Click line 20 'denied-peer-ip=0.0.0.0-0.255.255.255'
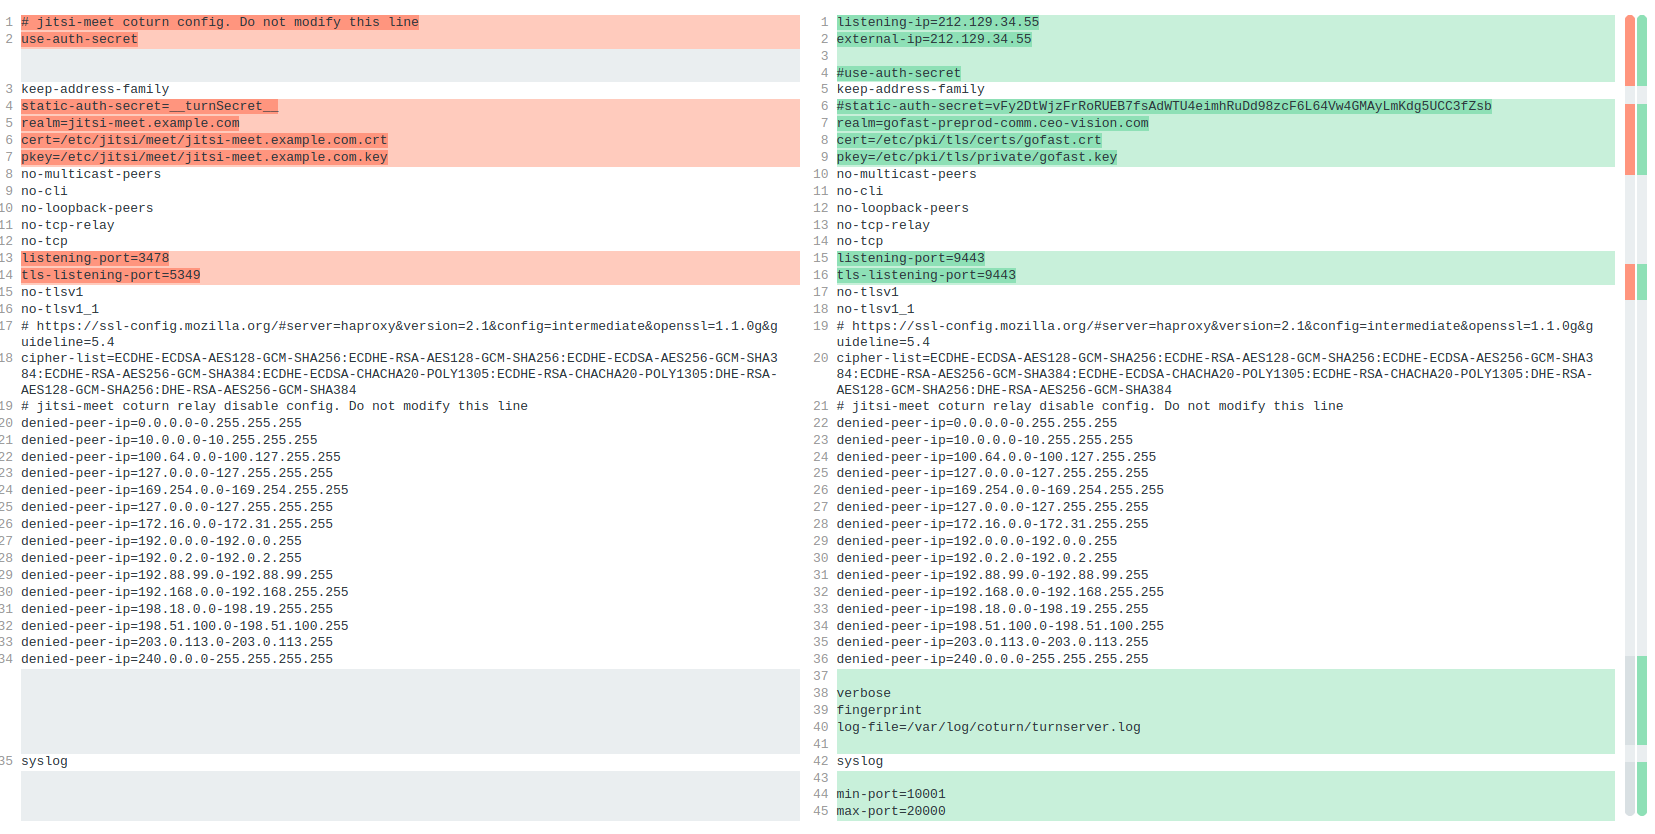 [x=161, y=423]
